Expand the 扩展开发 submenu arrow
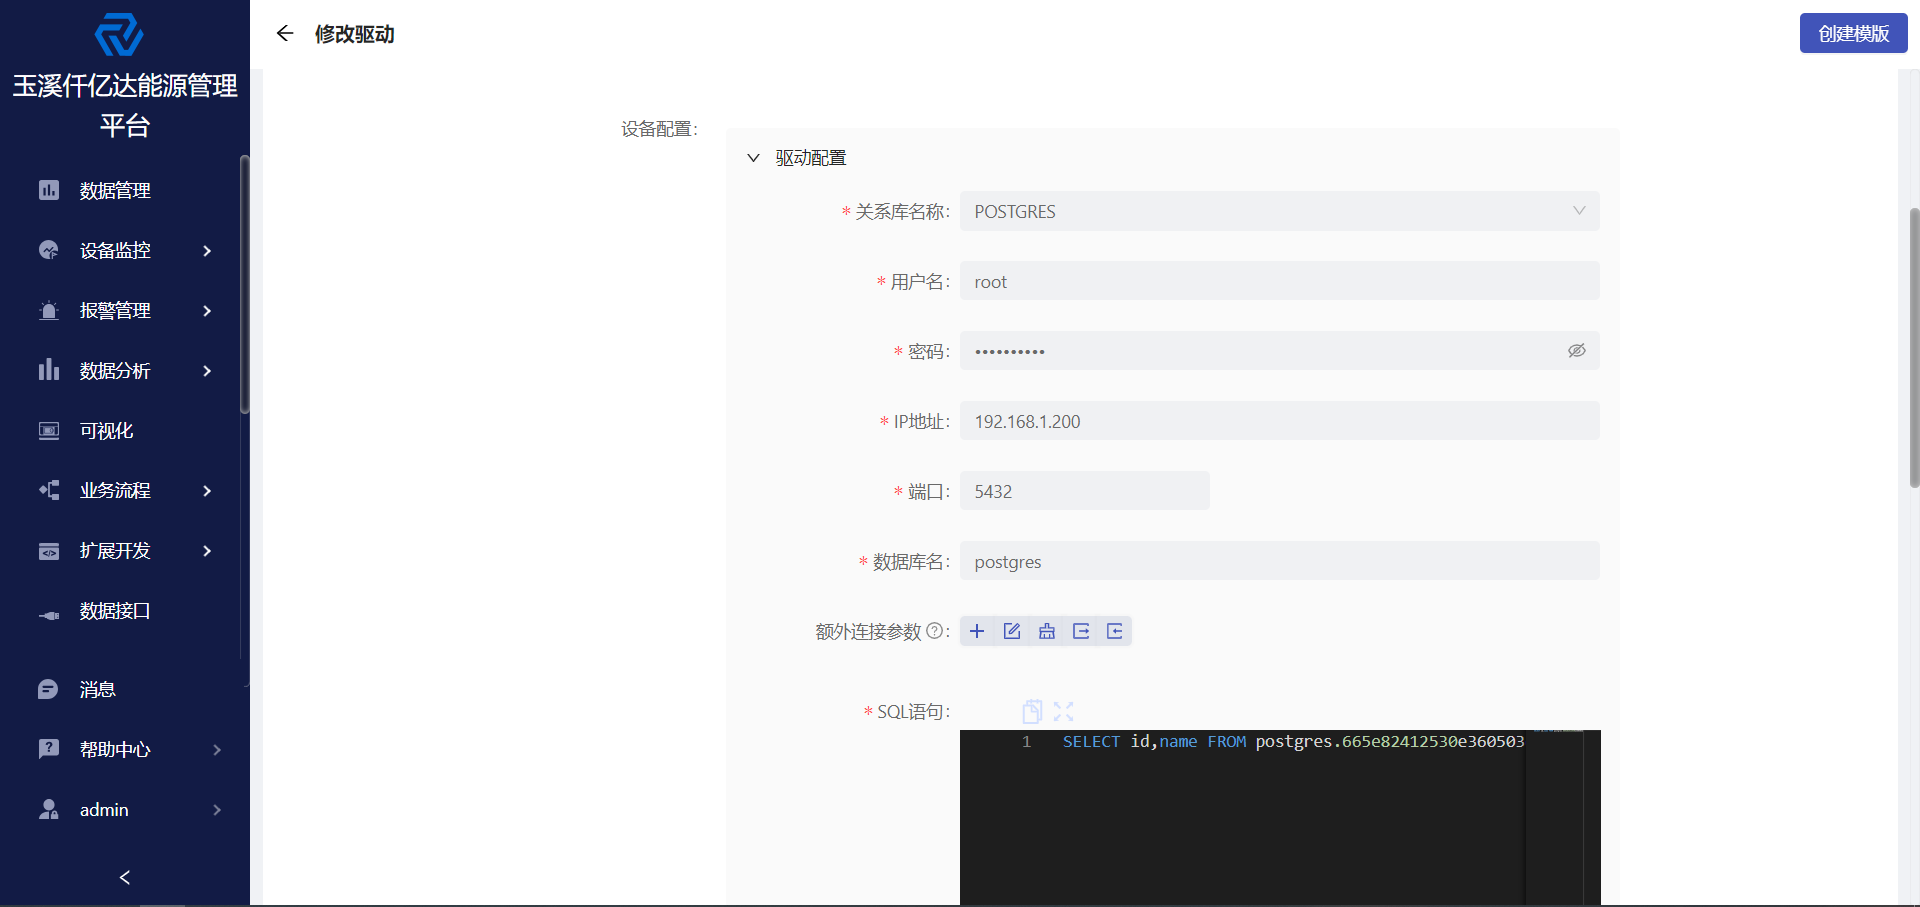1920x907 pixels. tap(207, 551)
